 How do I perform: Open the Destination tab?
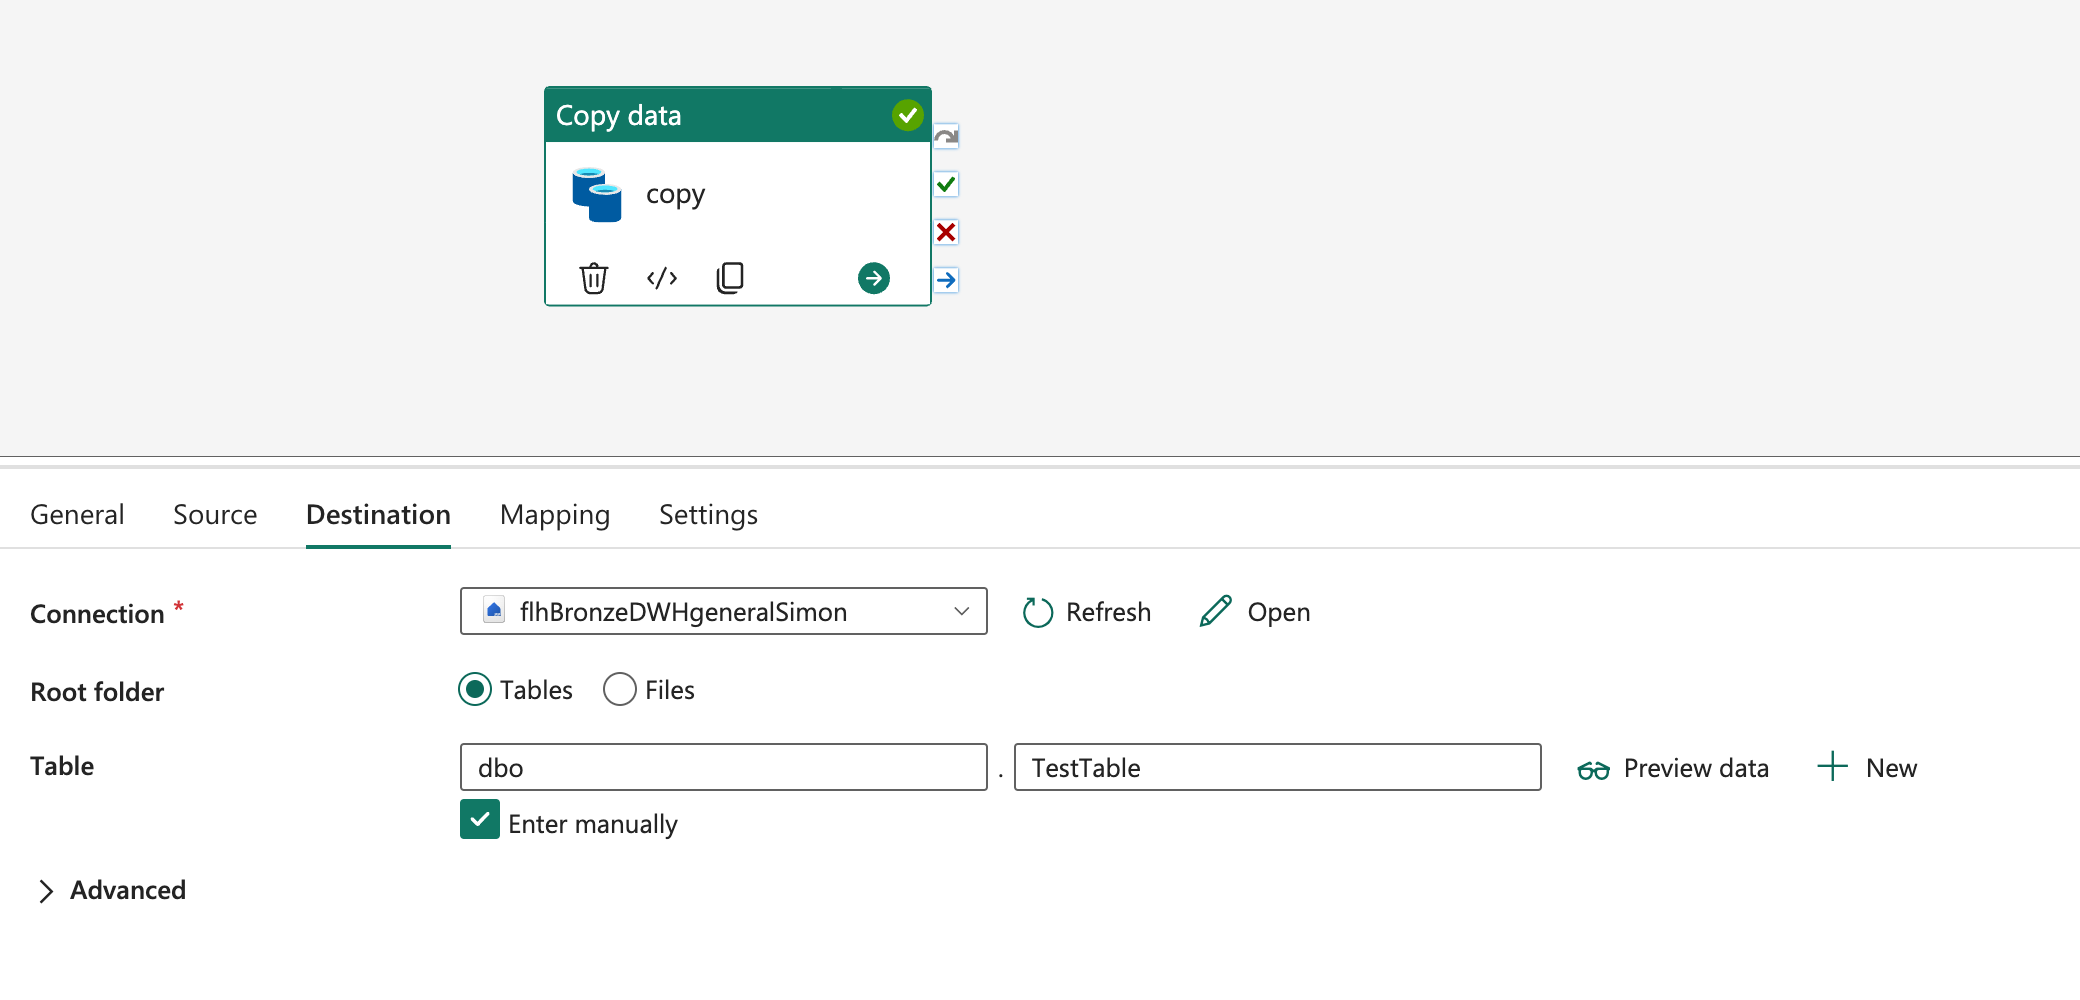pyautogui.click(x=378, y=515)
